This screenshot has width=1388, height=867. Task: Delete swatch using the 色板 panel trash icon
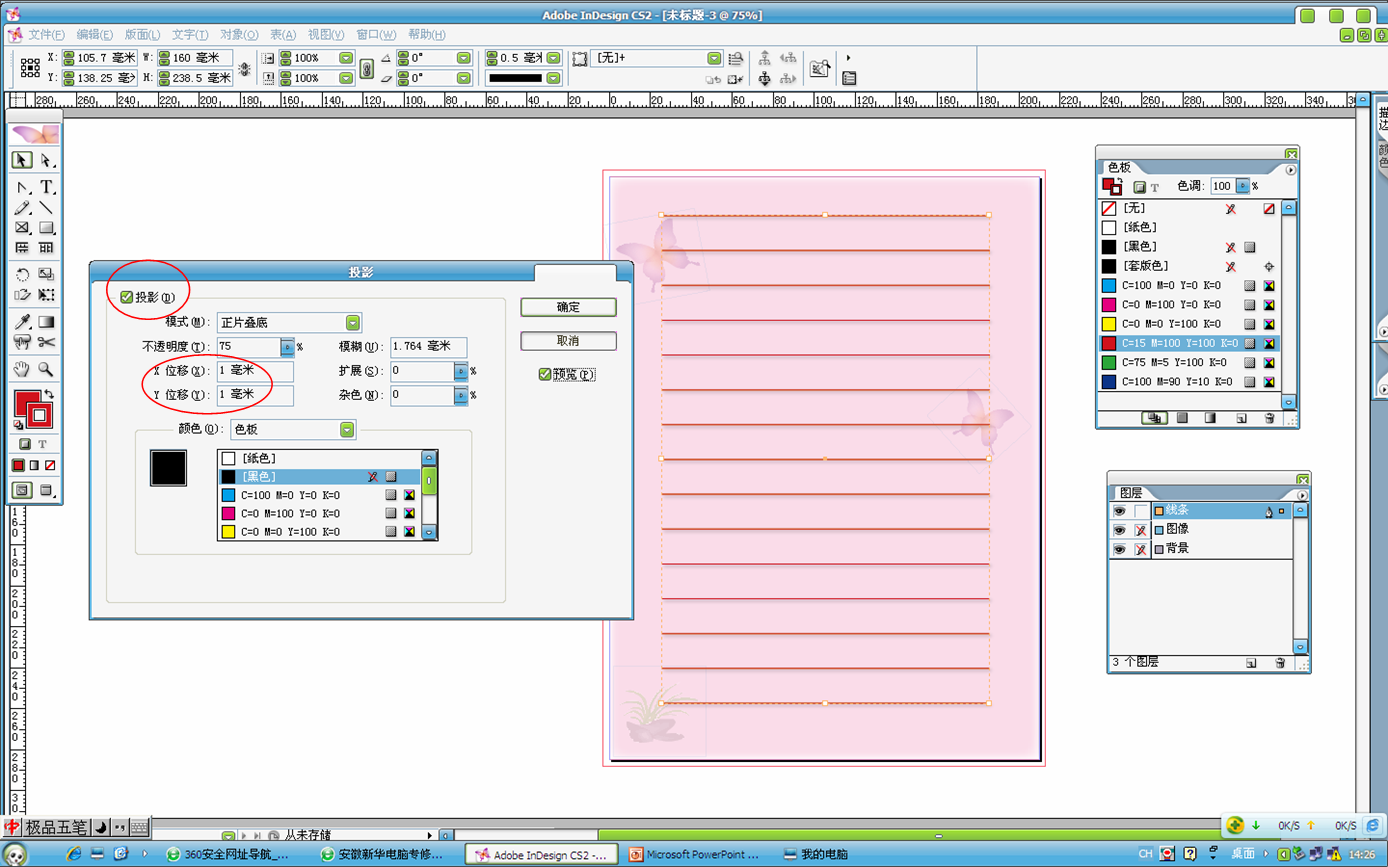1269,418
